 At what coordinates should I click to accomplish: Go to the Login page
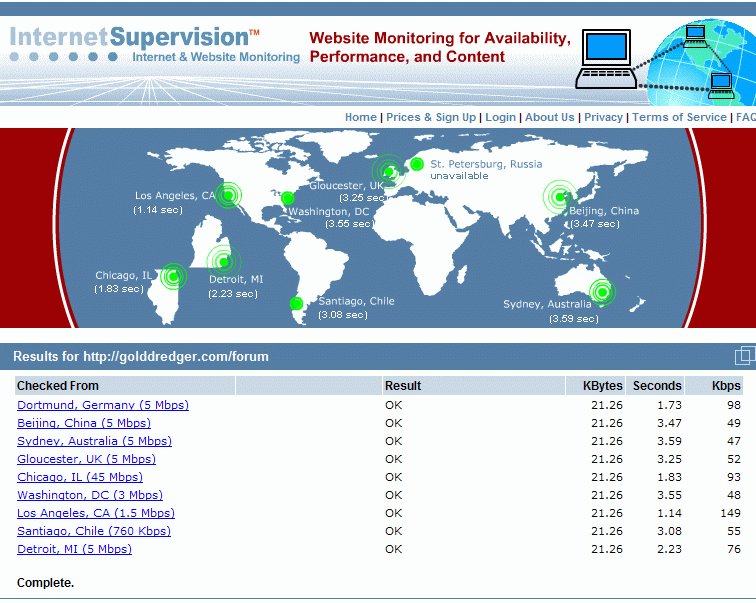click(x=500, y=117)
